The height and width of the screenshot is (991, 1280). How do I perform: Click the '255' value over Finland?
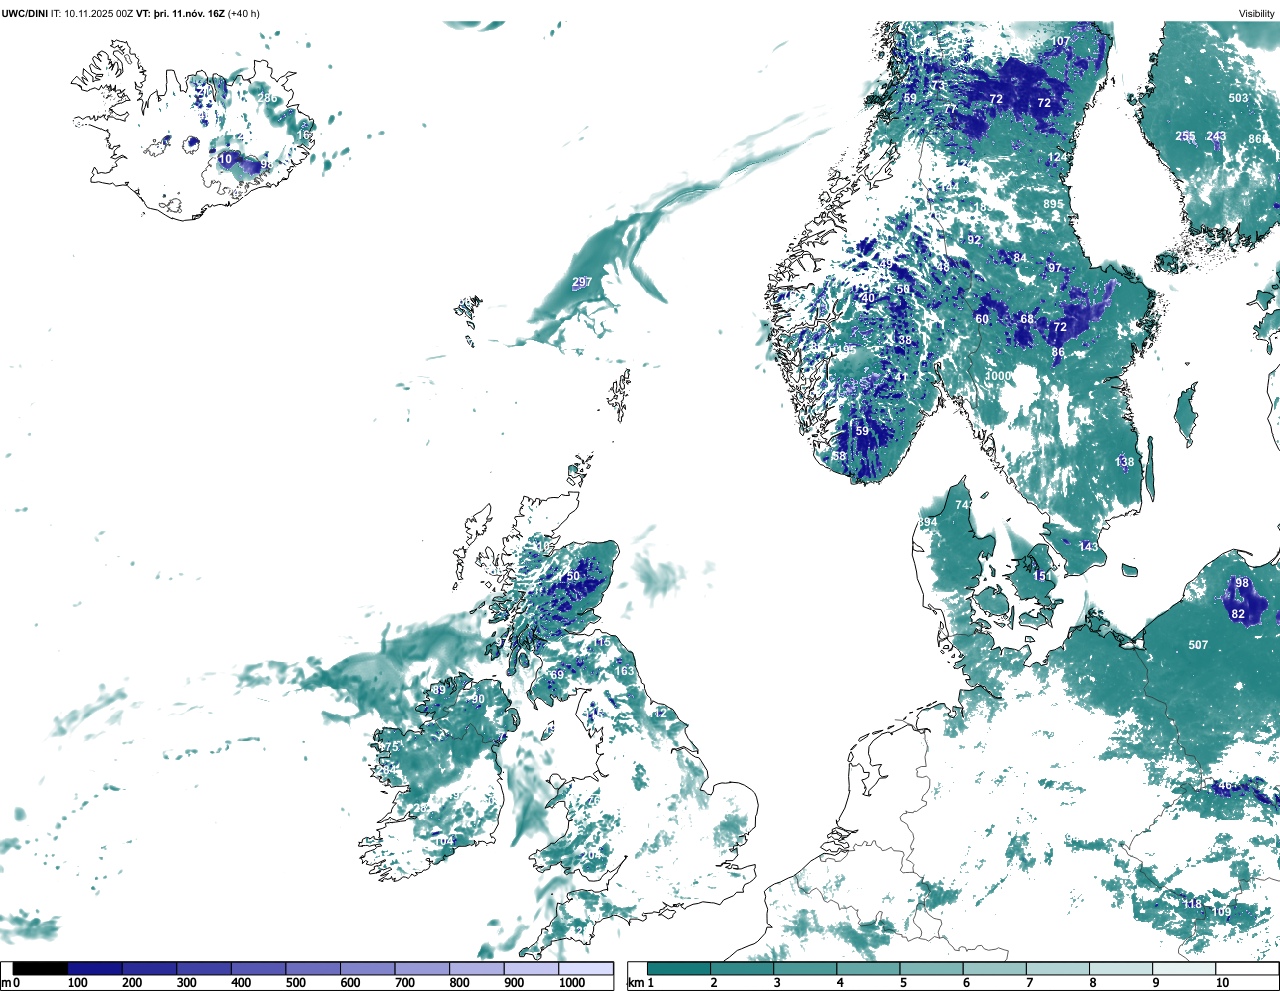click(1185, 136)
